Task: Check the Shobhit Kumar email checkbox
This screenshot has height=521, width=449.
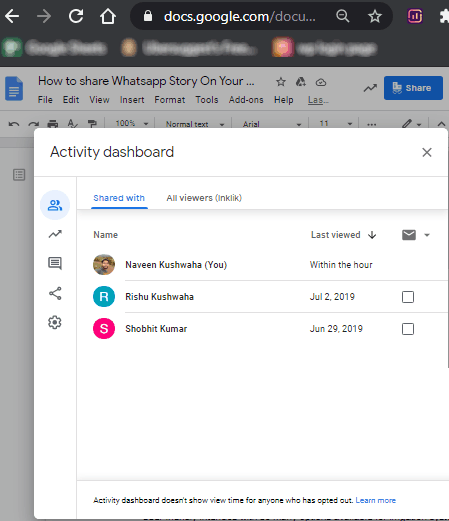Action: (408, 329)
